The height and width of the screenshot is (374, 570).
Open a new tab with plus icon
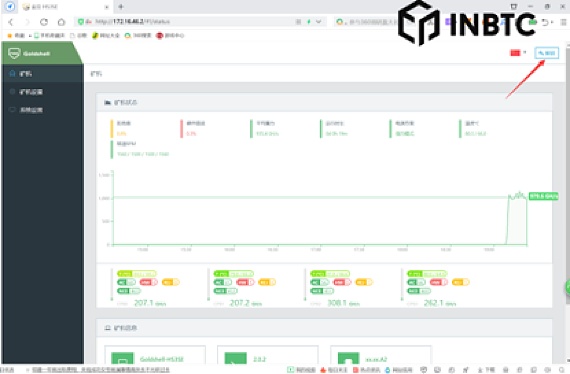[x=121, y=7]
